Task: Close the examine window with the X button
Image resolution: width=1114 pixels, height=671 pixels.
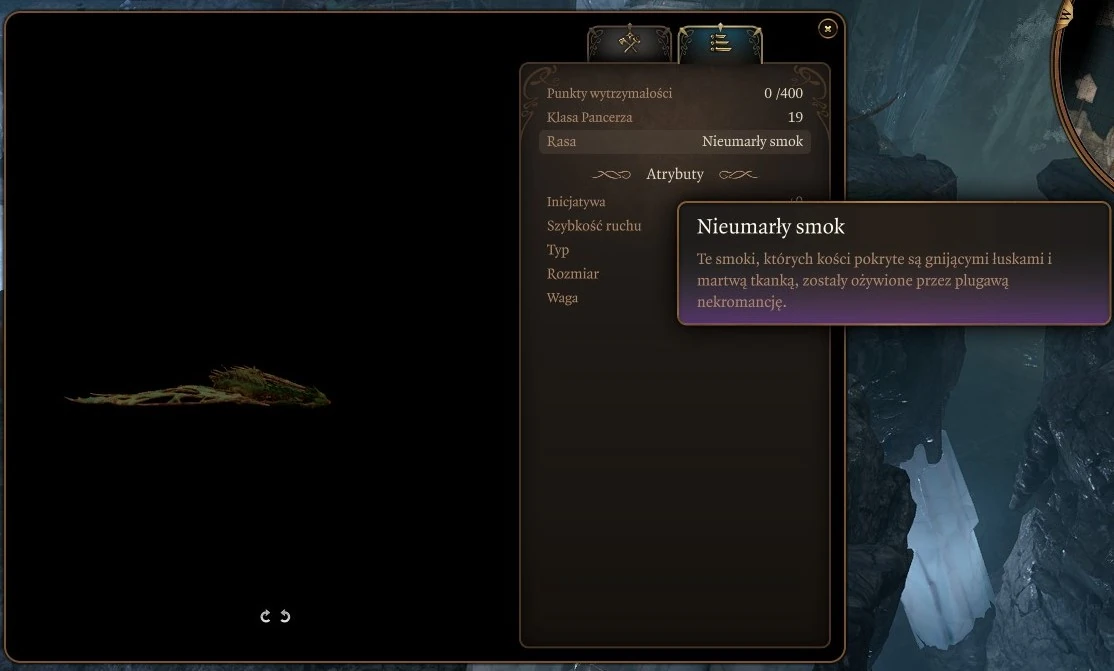Action: 828,28
